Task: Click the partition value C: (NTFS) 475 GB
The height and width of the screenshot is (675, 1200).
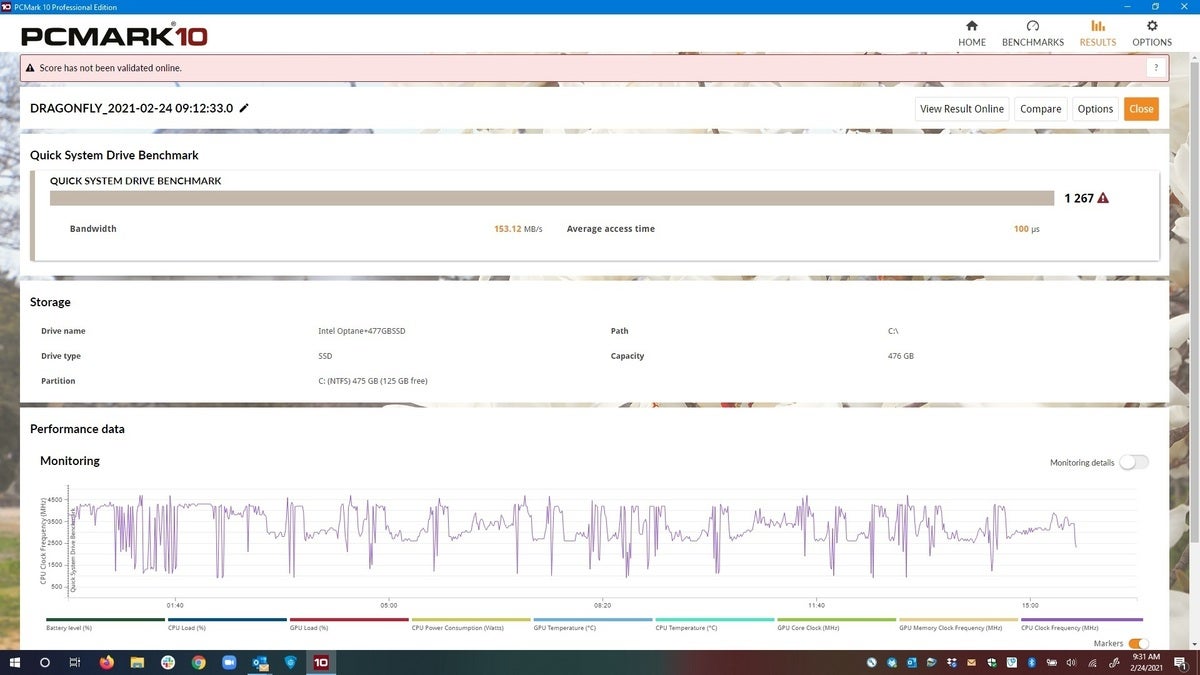Action: 373,381
